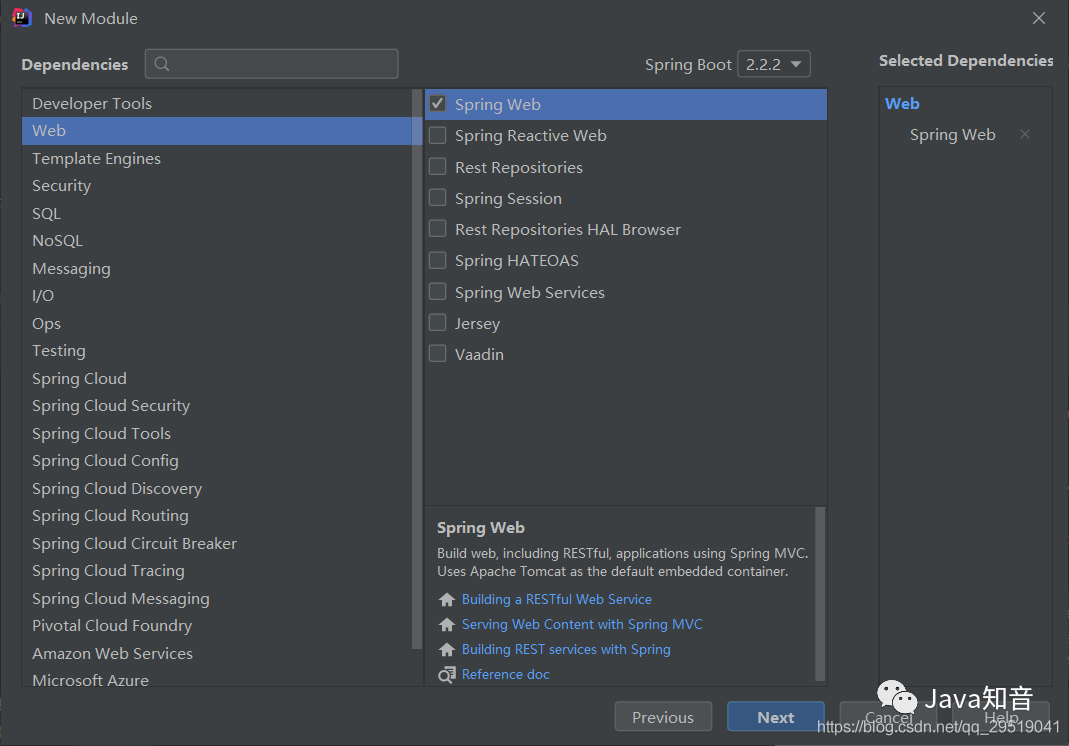This screenshot has height=746, width=1069.
Task: Select Spring Cloud Routing category
Action: (217, 516)
